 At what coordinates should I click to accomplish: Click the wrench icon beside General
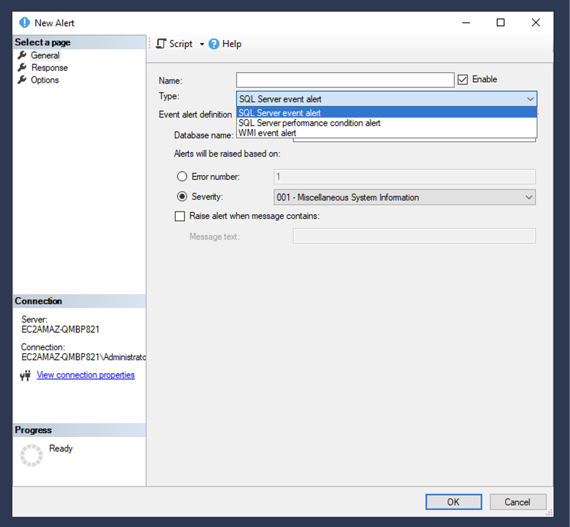click(22, 55)
